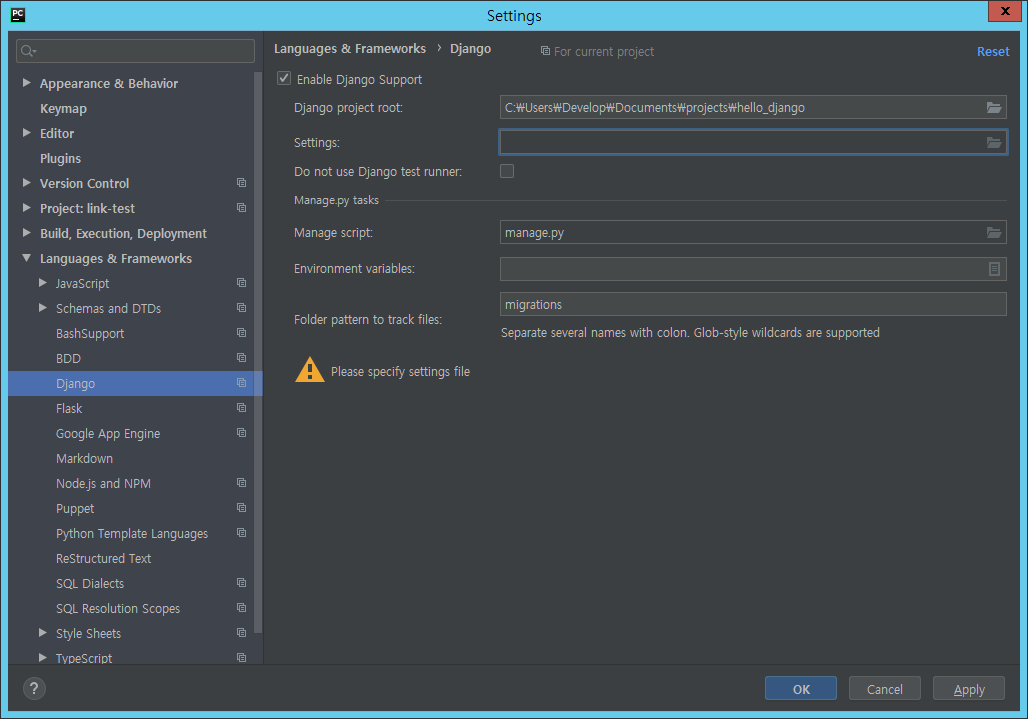Click the Folder pattern field with migrations
The width and height of the screenshot is (1028, 719).
pos(753,304)
